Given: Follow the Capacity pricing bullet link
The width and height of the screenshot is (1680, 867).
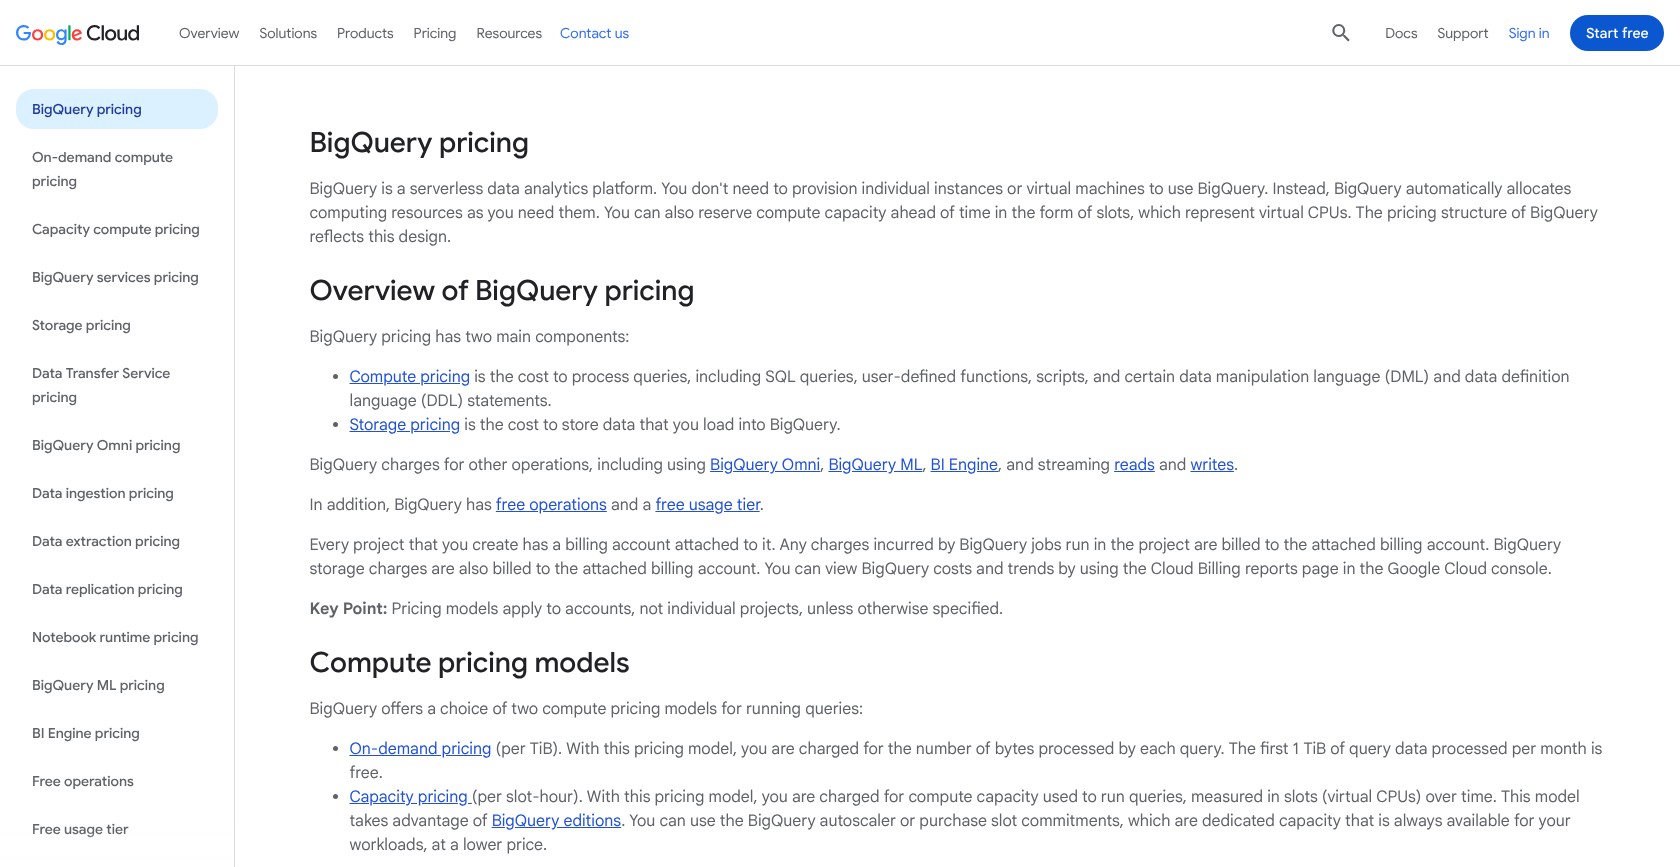Looking at the screenshot, I should pyautogui.click(x=410, y=796).
